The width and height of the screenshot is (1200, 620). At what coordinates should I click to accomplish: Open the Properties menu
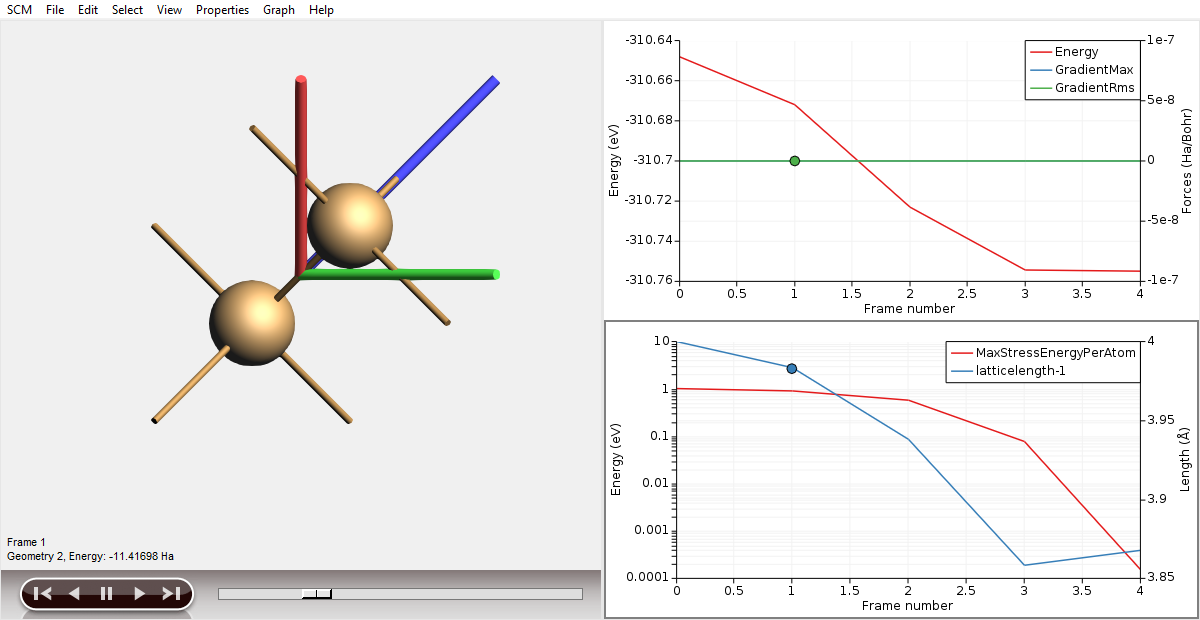[x=222, y=10]
